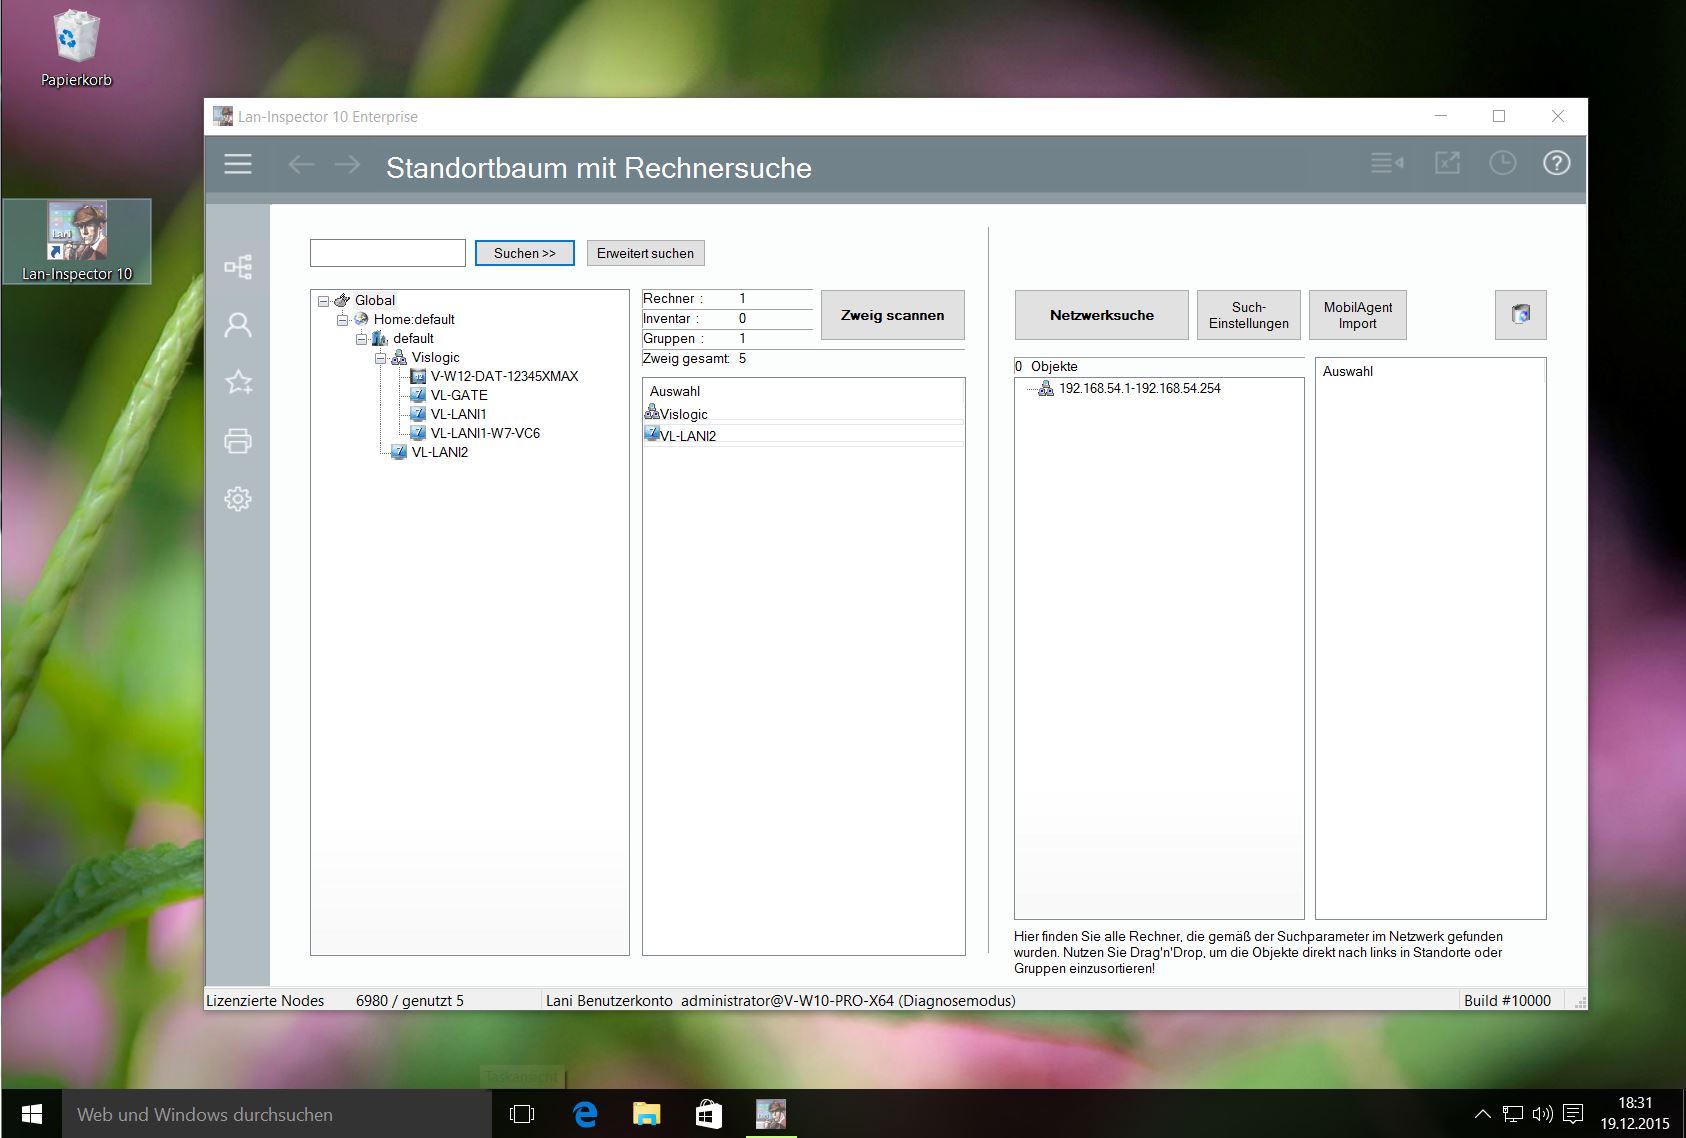Open the hamburger menu
Image resolution: width=1686 pixels, height=1138 pixels.
pos(238,164)
